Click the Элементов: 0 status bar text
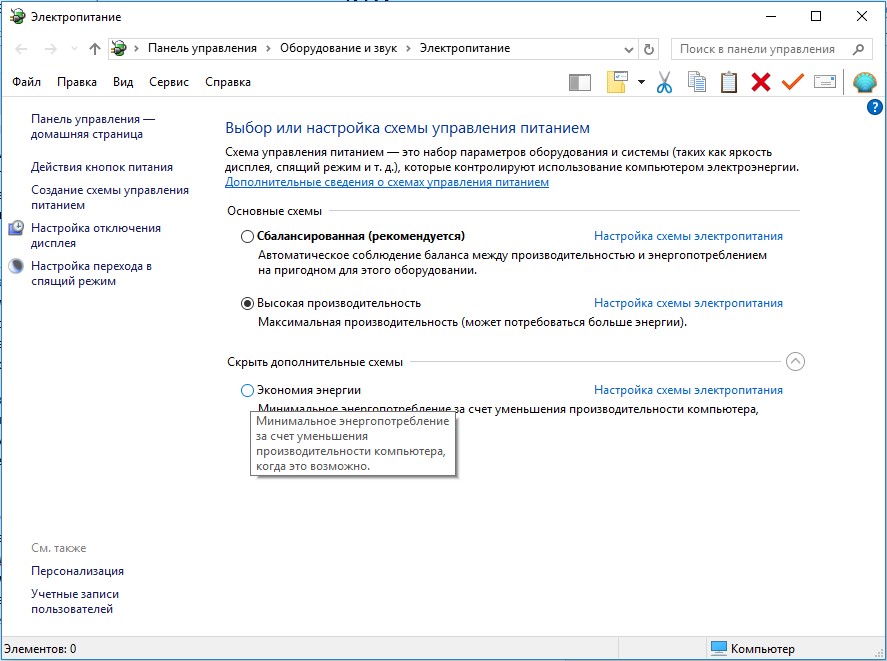887x661 pixels. 40,649
